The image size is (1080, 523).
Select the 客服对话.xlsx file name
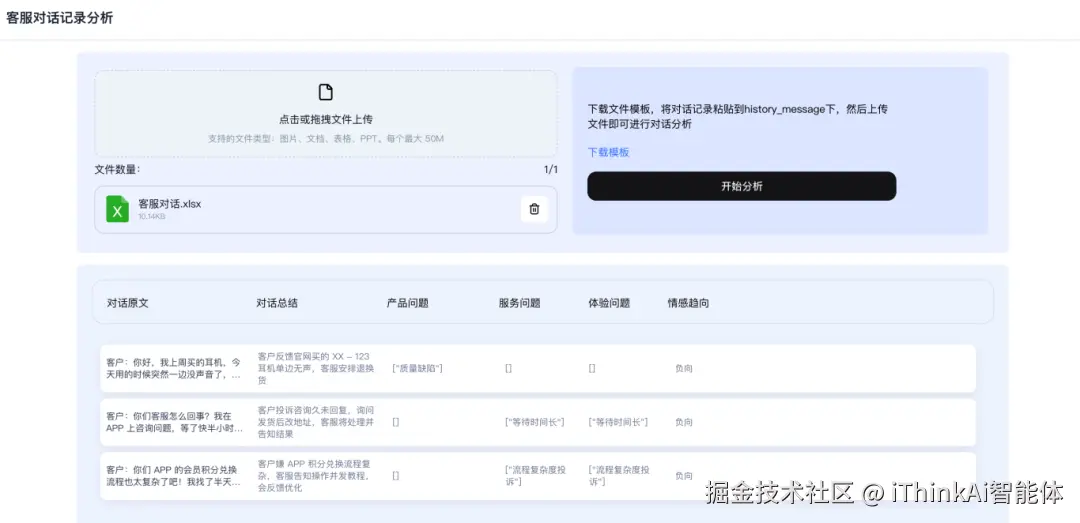(x=169, y=204)
